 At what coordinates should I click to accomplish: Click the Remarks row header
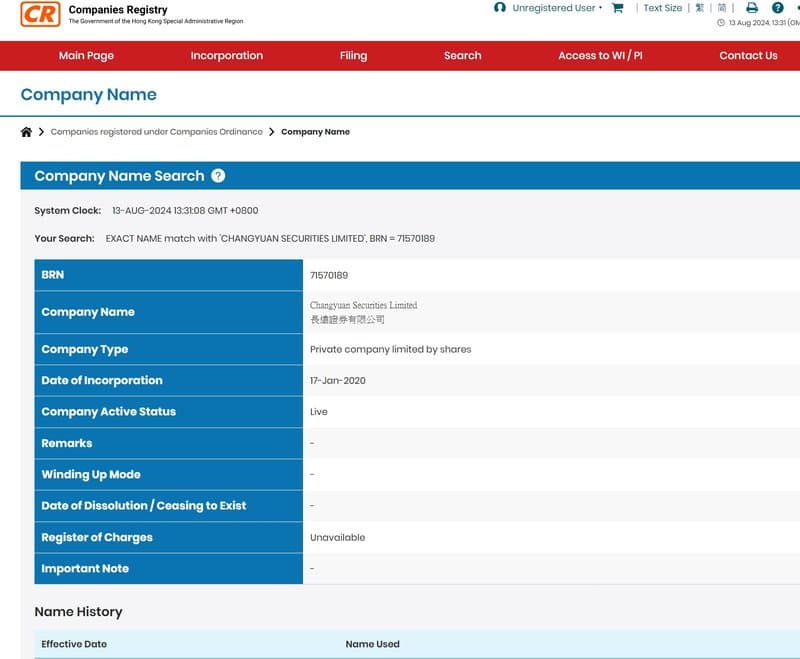tap(168, 443)
